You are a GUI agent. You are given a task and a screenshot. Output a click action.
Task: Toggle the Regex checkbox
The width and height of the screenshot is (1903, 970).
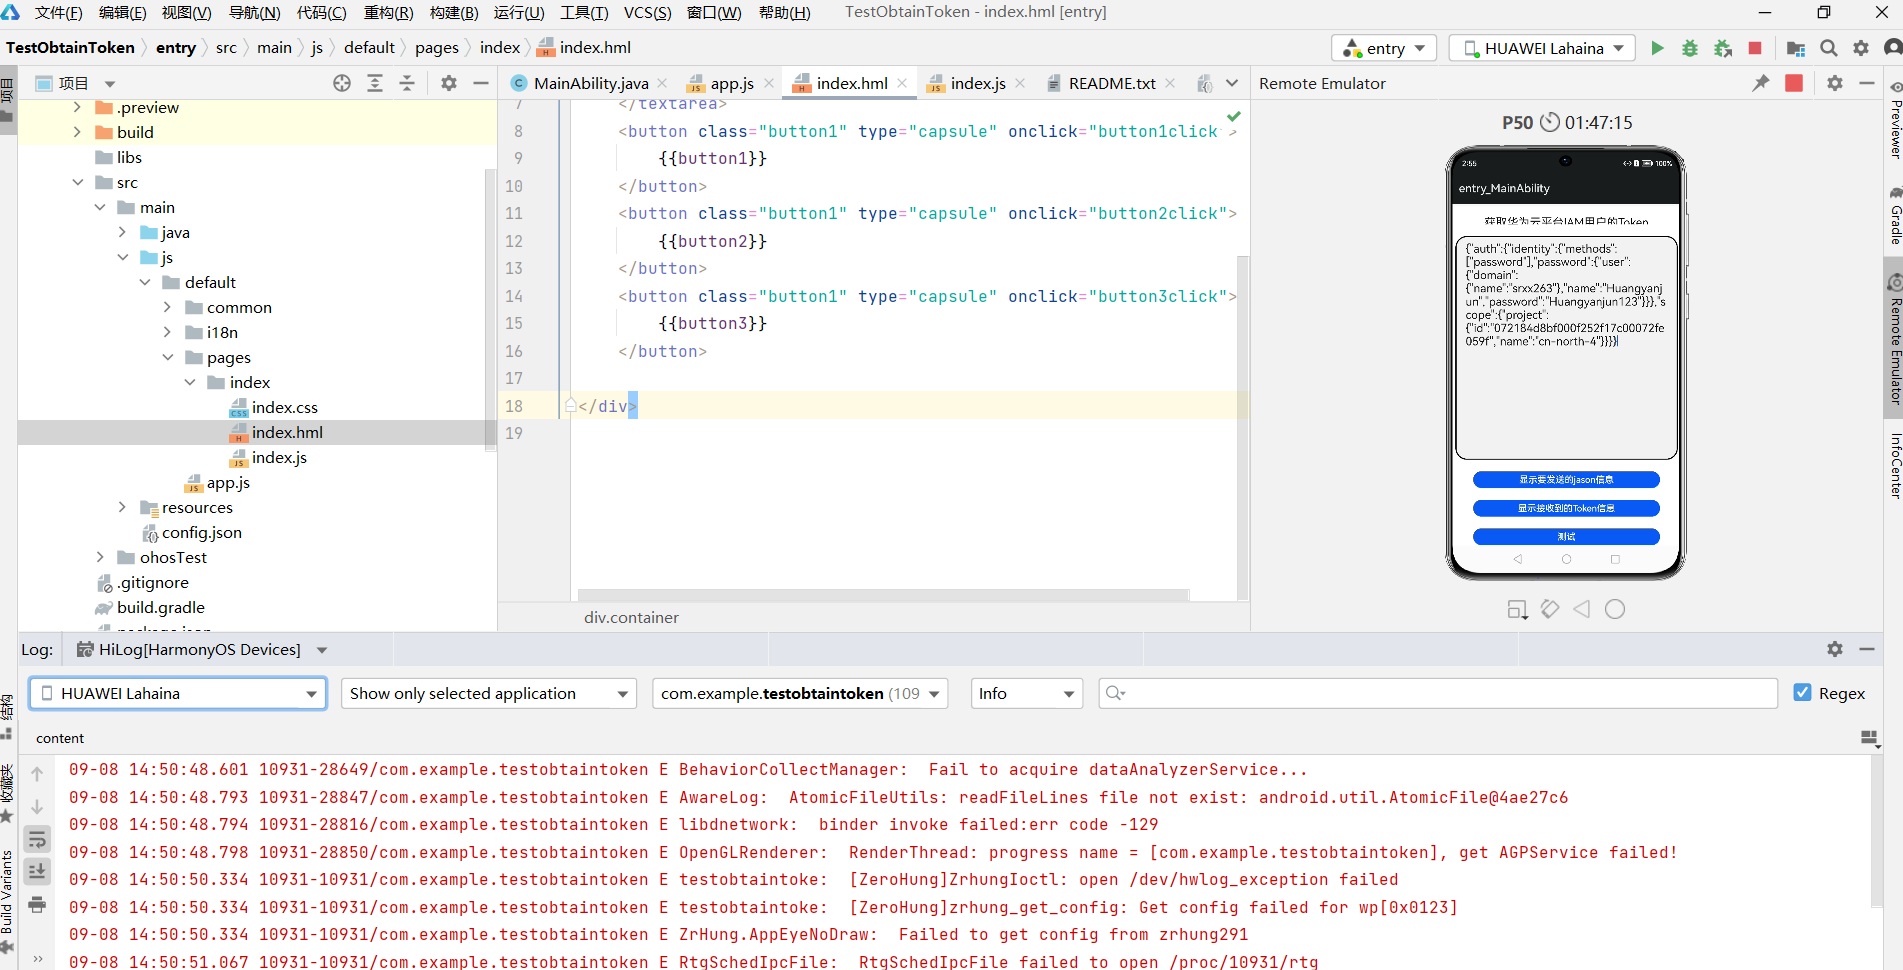point(1803,693)
